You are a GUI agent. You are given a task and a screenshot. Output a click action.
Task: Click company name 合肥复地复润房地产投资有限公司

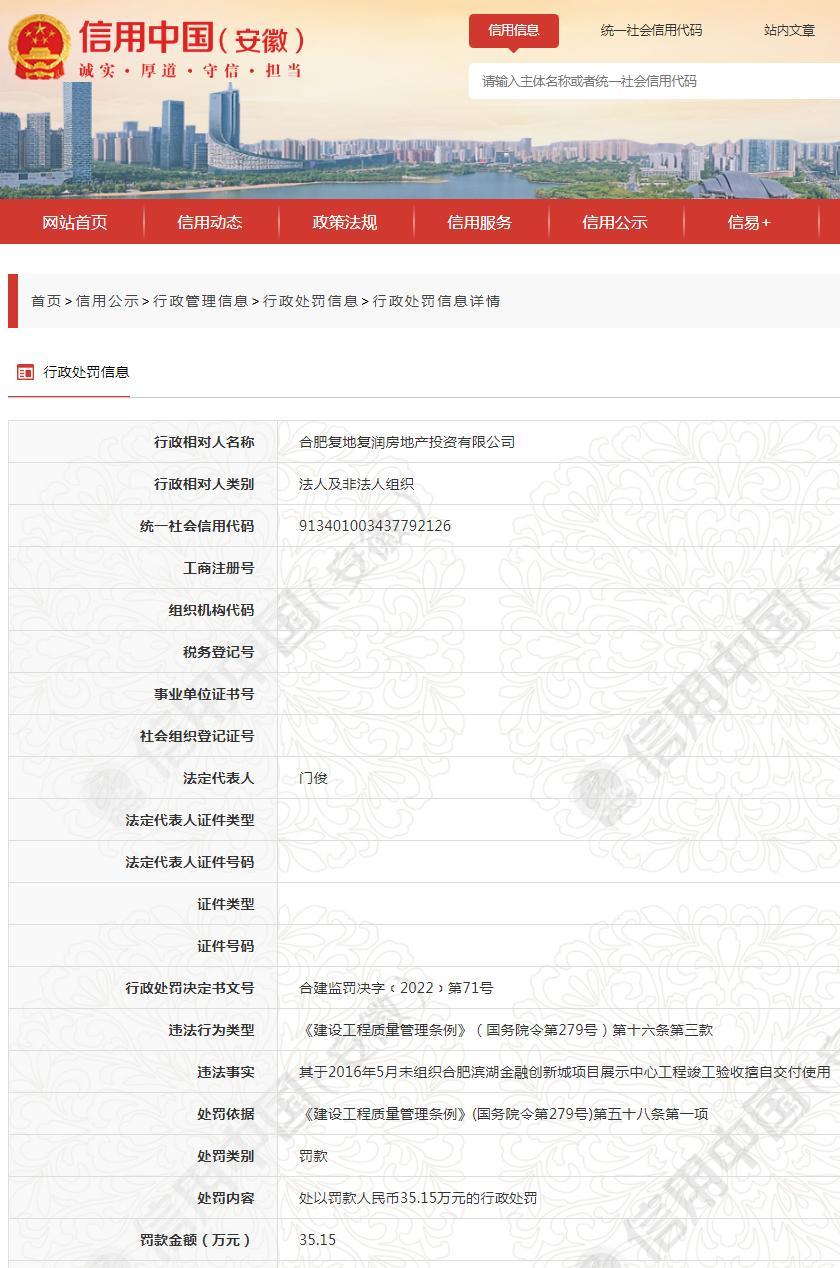pyautogui.click(x=407, y=442)
